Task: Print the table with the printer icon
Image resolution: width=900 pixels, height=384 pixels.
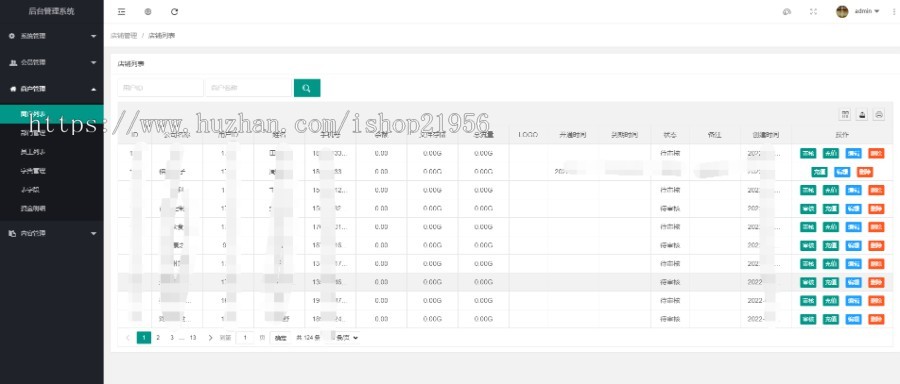Action: (x=879, y=115)
